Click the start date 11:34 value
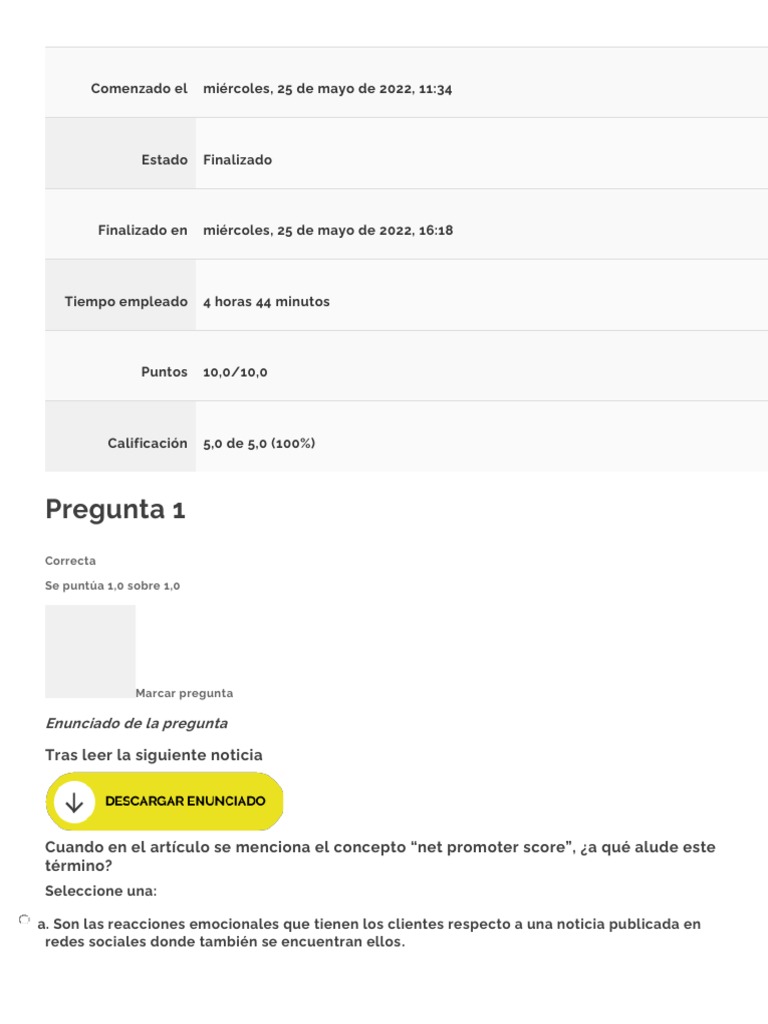The width and height of the screenshot is (768, 1024). pos(328,89)
